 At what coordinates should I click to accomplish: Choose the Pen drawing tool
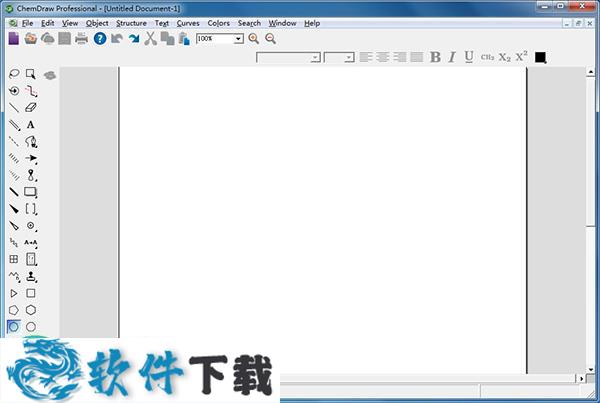pos(31,141)
